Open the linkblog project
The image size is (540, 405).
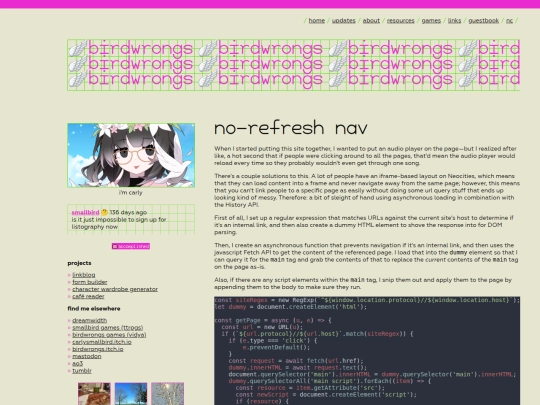84,275
